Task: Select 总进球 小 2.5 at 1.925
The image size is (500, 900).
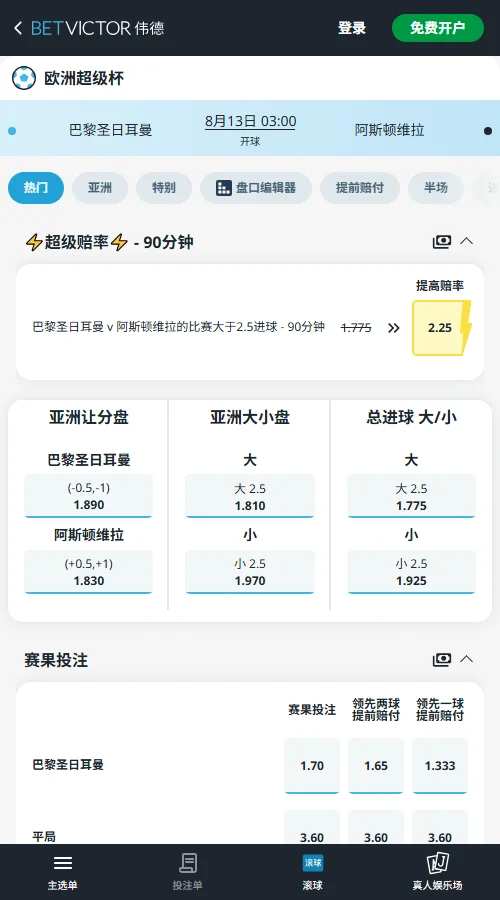Action: tap(412, 572)
